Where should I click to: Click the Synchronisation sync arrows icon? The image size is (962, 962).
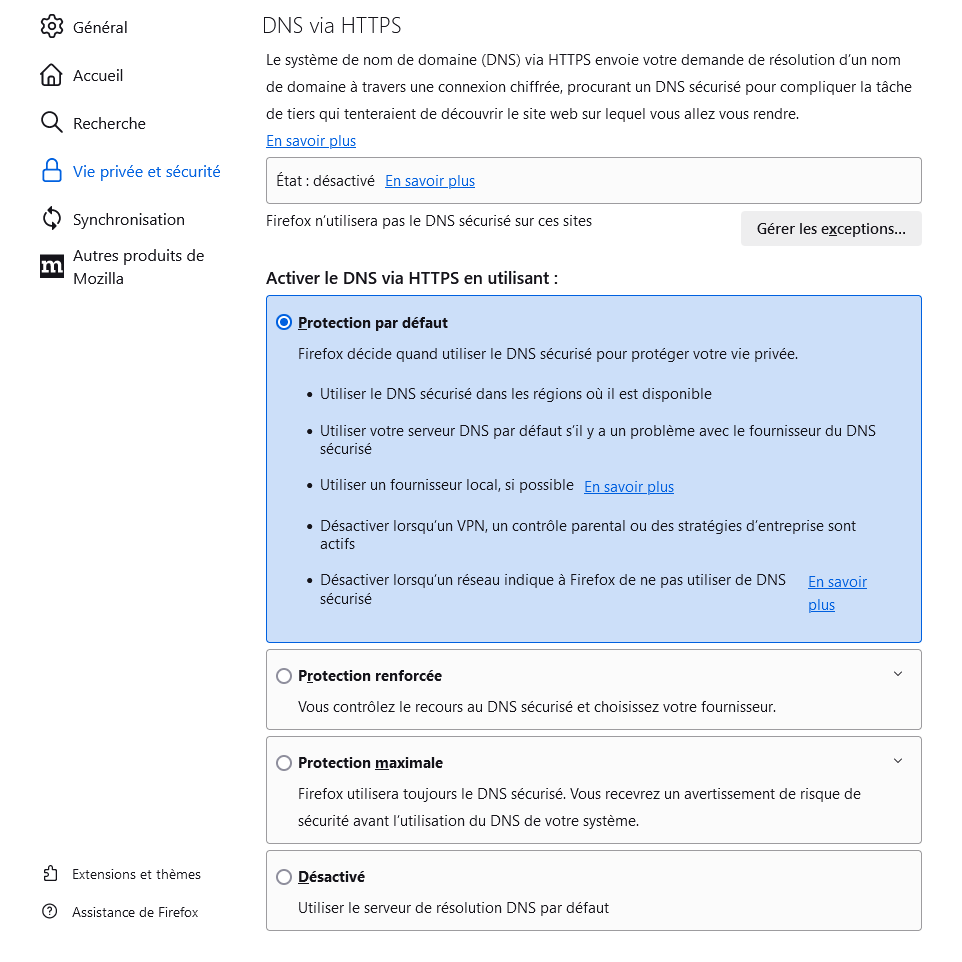[x=52, y=219]
